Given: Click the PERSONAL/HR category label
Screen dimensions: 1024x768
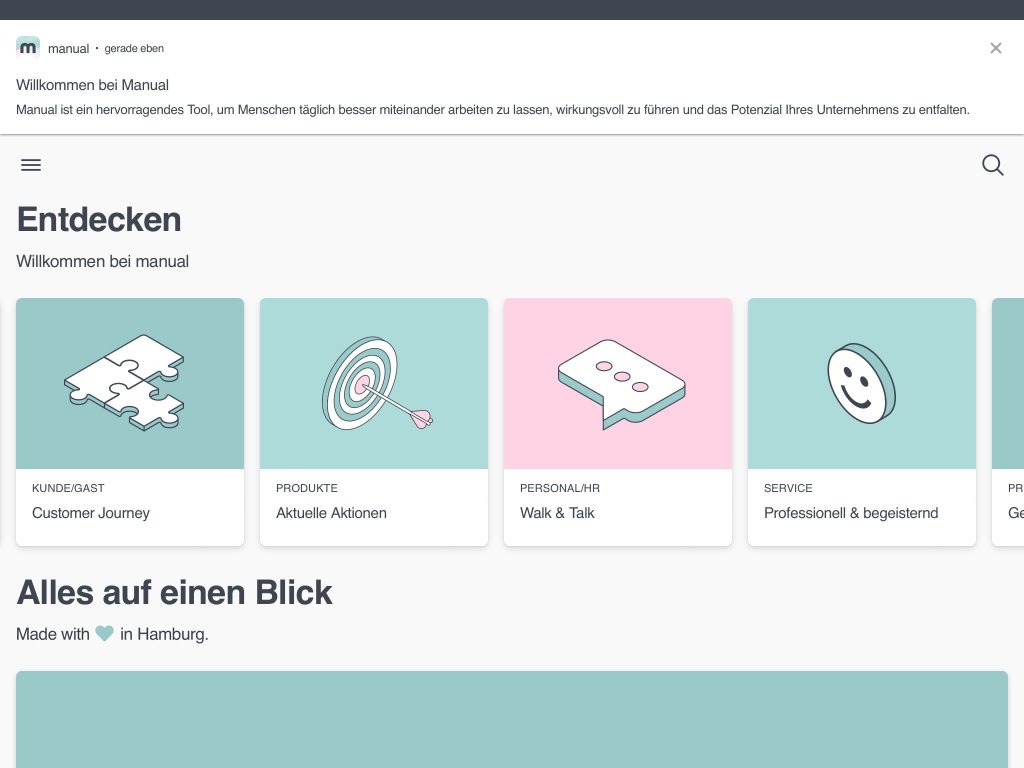Looking at the screenshot, I should click(560, 488).
